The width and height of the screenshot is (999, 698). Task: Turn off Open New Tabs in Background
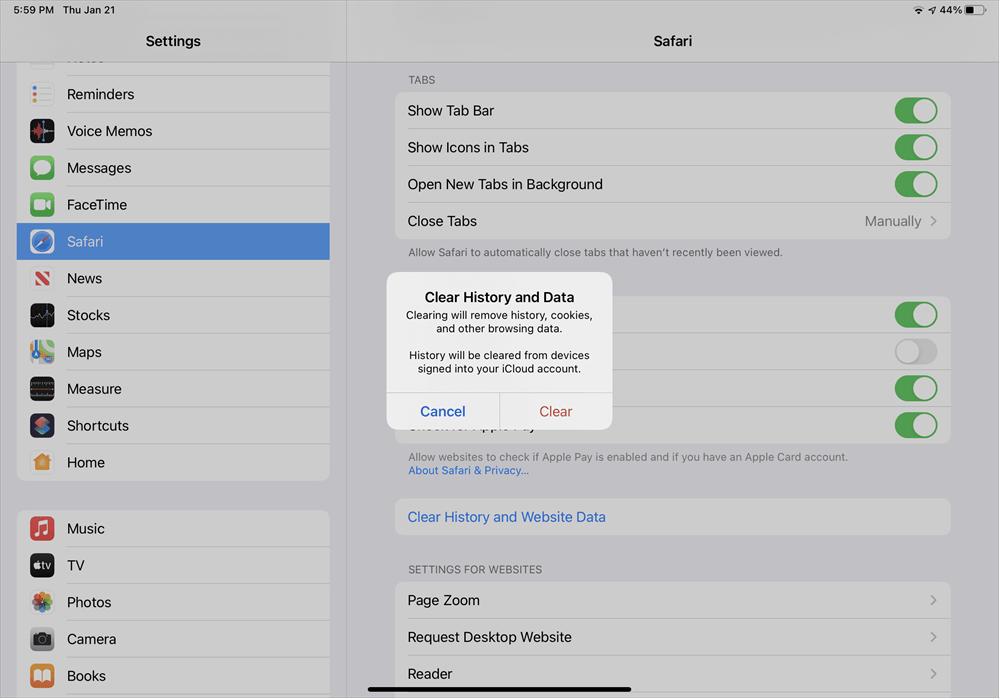(915, 185)
